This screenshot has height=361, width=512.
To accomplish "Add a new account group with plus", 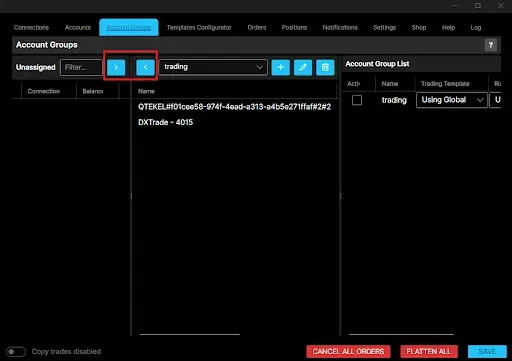I will [281, 67].
